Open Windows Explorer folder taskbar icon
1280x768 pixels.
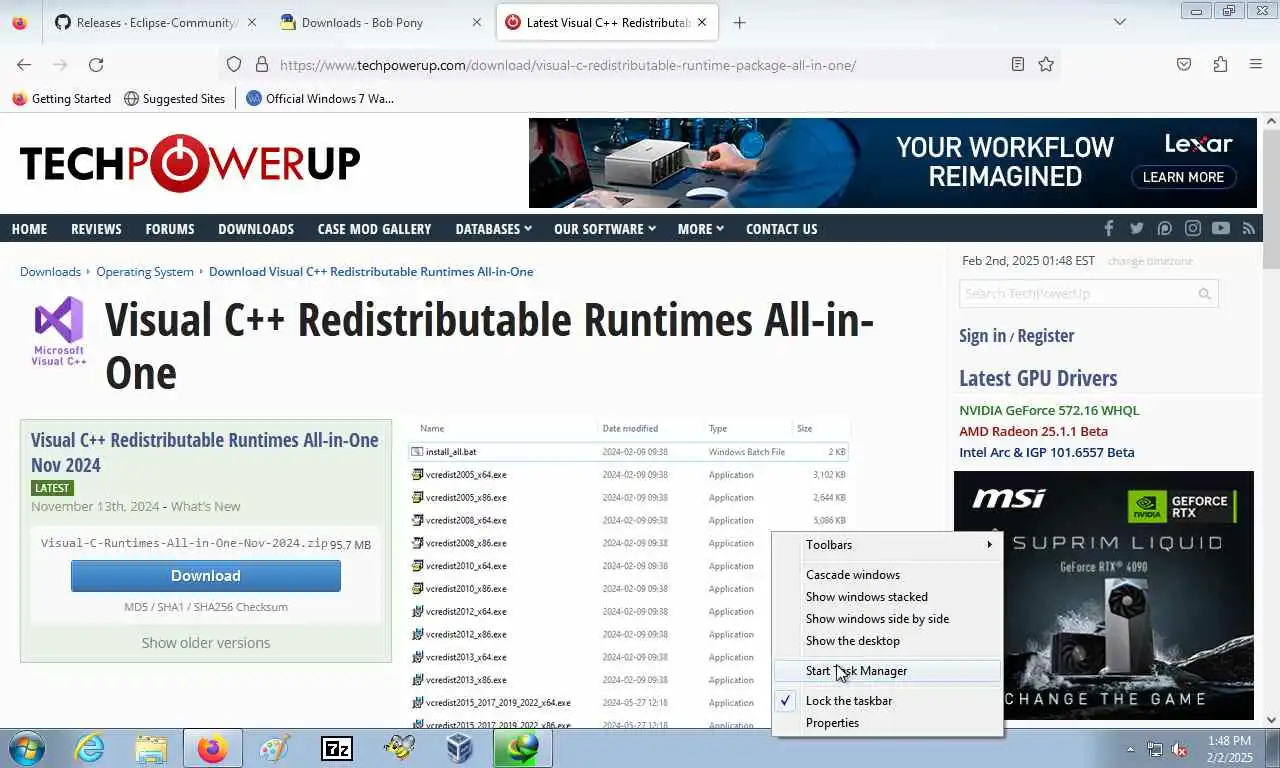point(151,748)
